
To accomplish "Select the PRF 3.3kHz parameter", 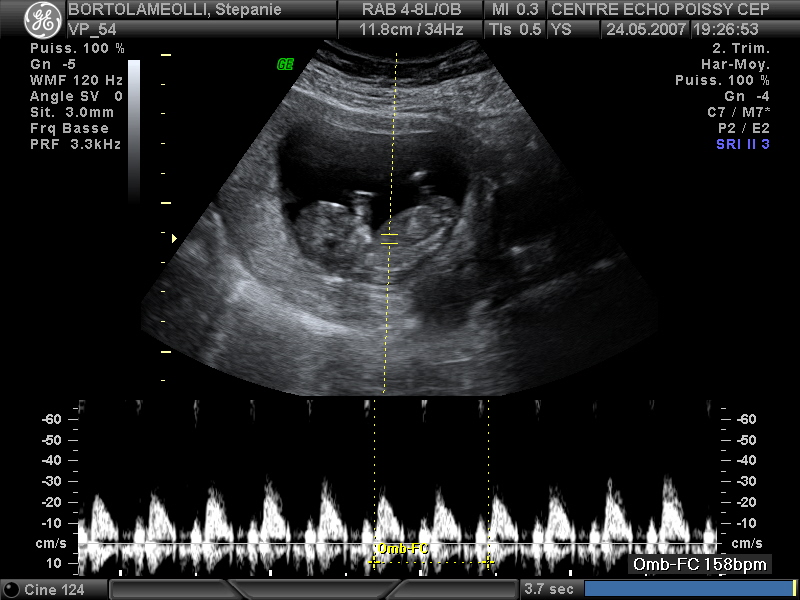I will pyautogui.click(x=75, y=144).
